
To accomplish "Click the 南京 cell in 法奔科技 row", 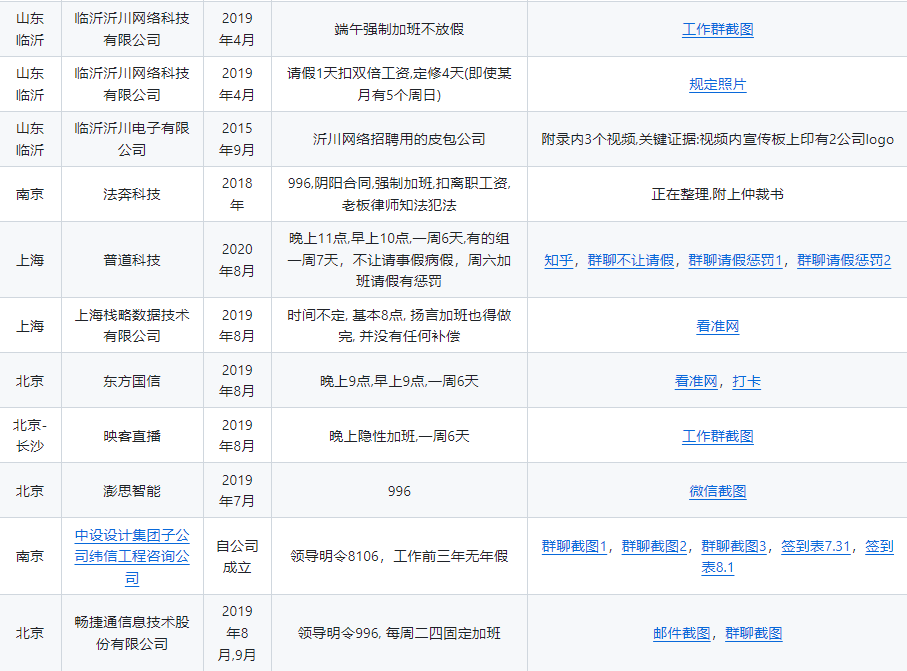I will 30,194.
